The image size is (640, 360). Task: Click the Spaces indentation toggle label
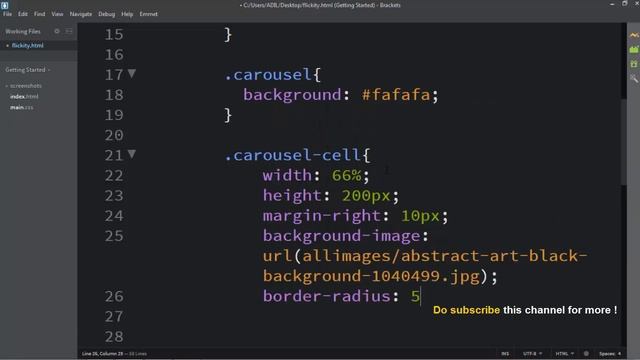[x=607, y=353]
